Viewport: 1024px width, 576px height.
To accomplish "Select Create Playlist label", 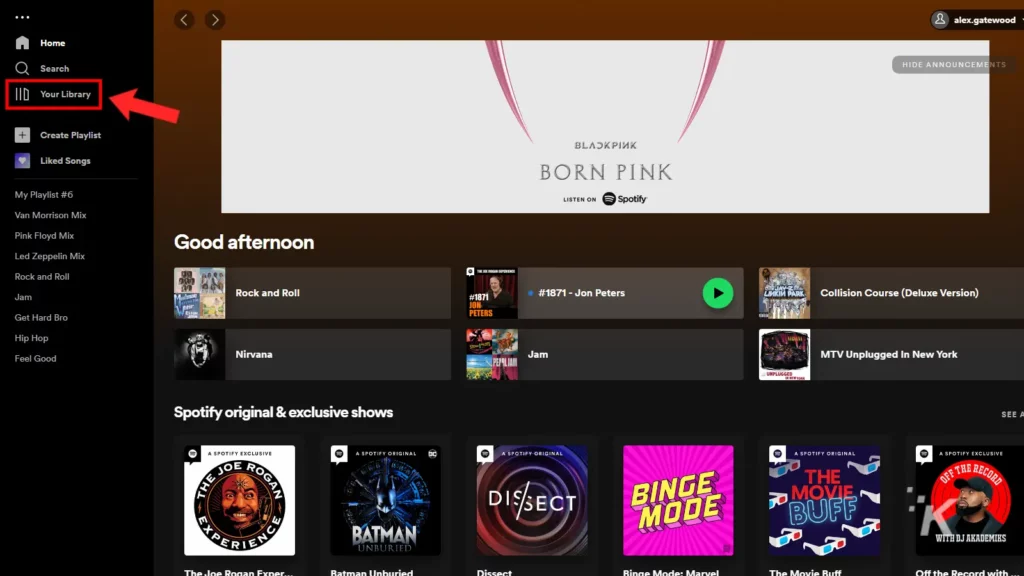I will pyautogui.click(x=71, y=135).
